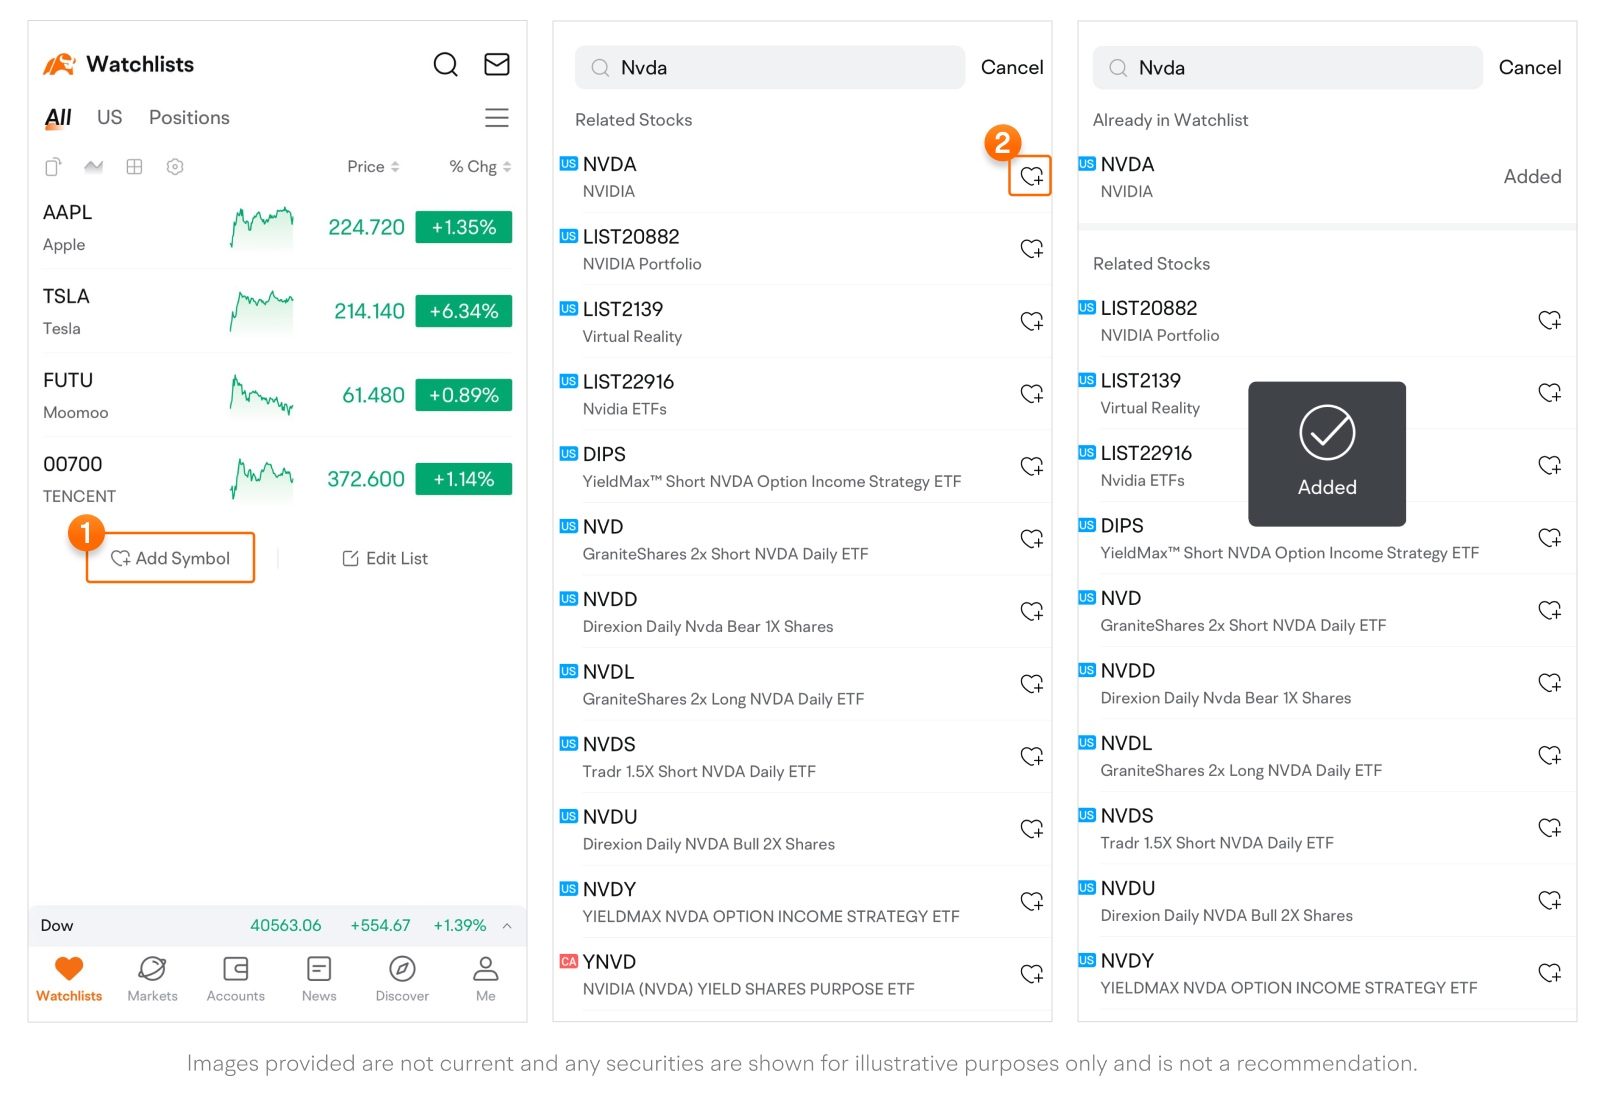This screenshot has height=1099, width=1605.
Task: Switch to the Positions tab
Action: coord(189,118)
